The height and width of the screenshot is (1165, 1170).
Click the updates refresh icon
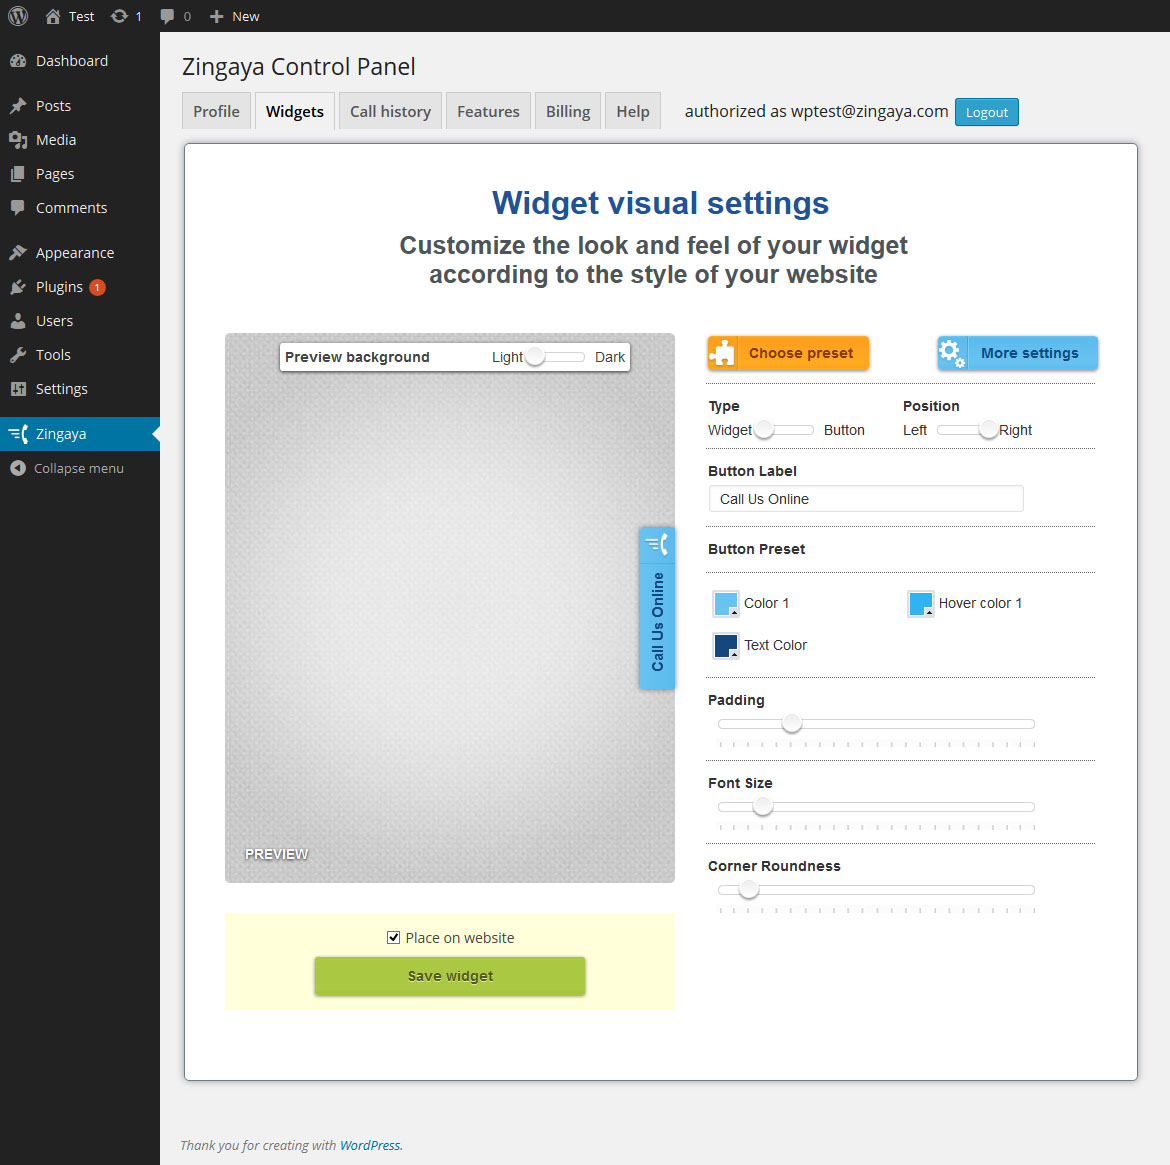pyautogui.click(x=119, y=16)
